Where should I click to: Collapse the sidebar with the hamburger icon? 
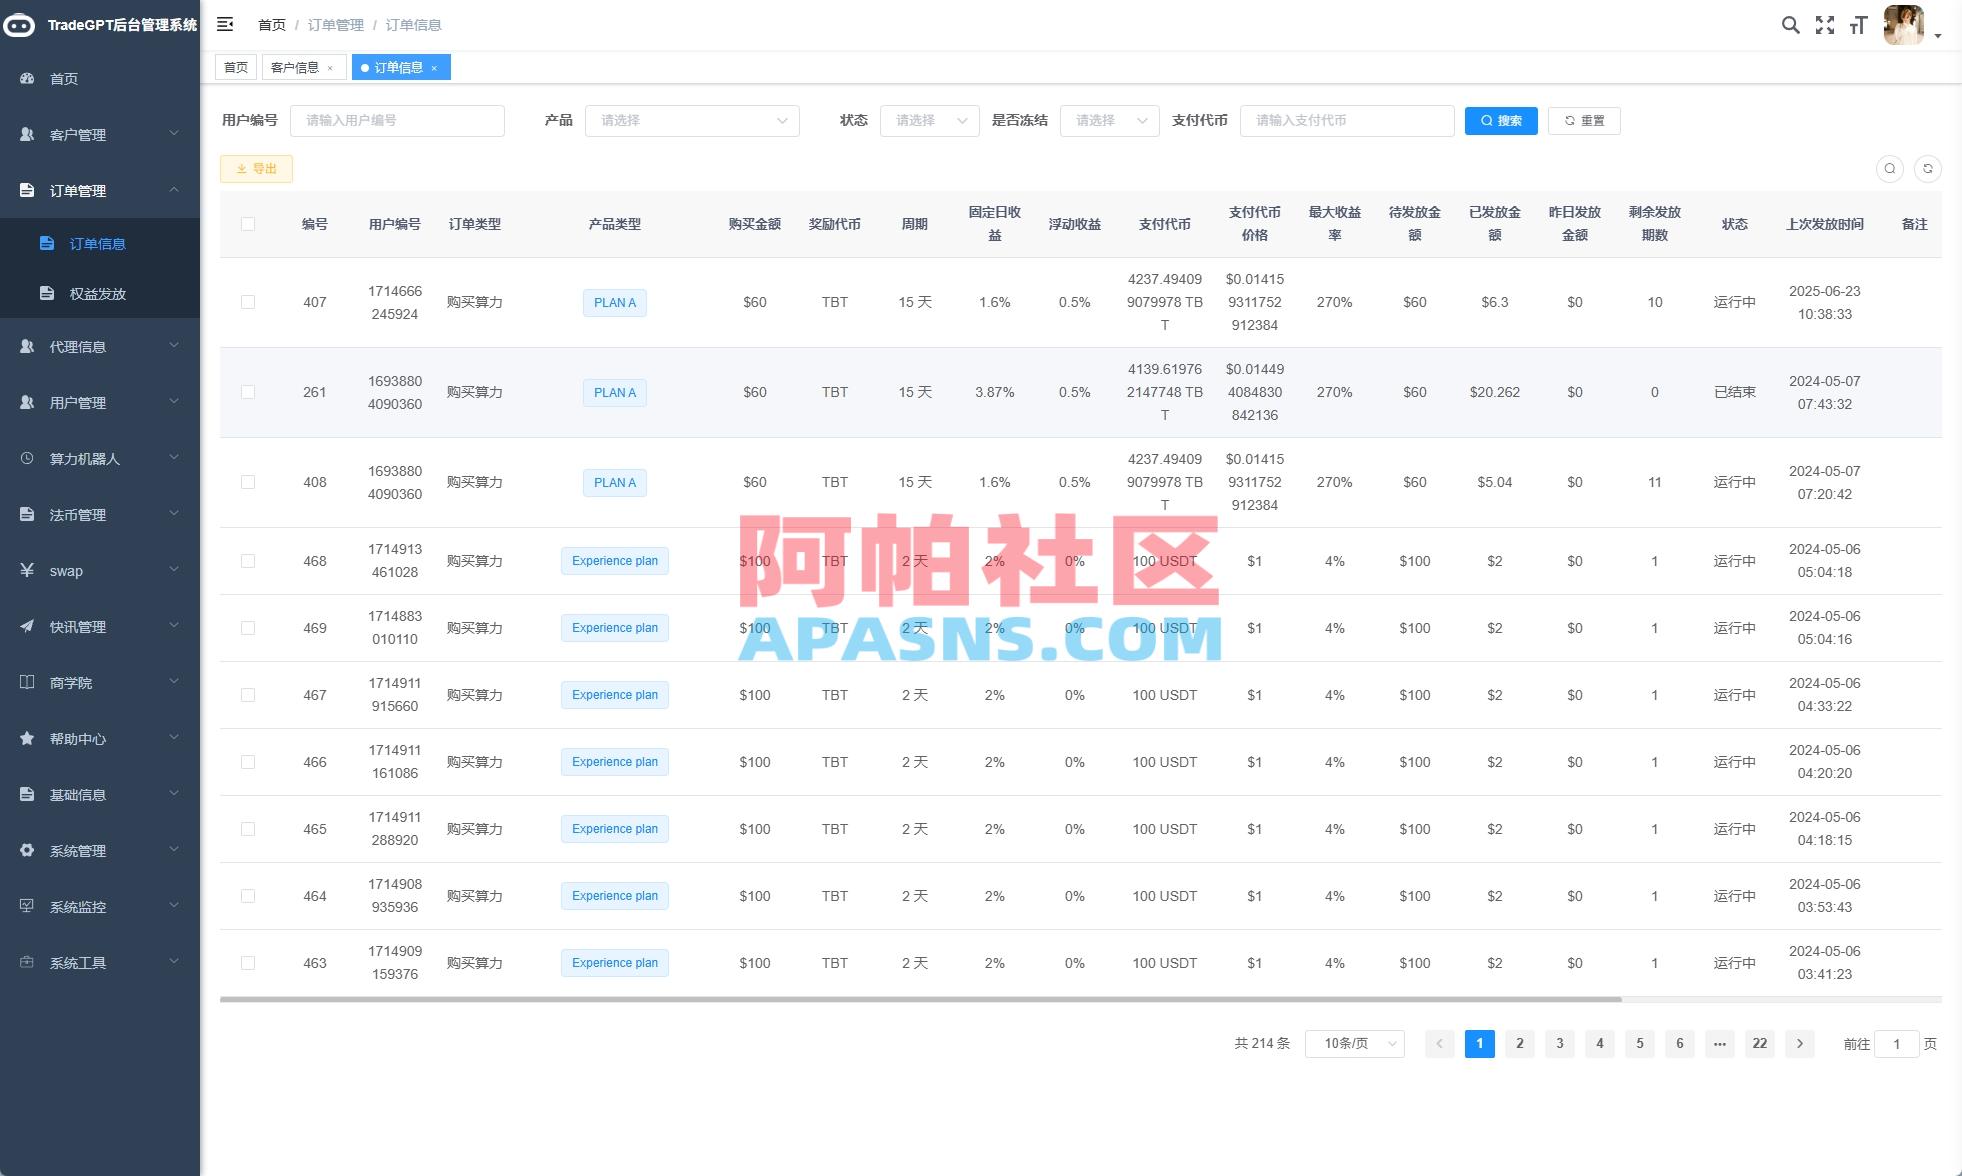(x=225, y=24)
